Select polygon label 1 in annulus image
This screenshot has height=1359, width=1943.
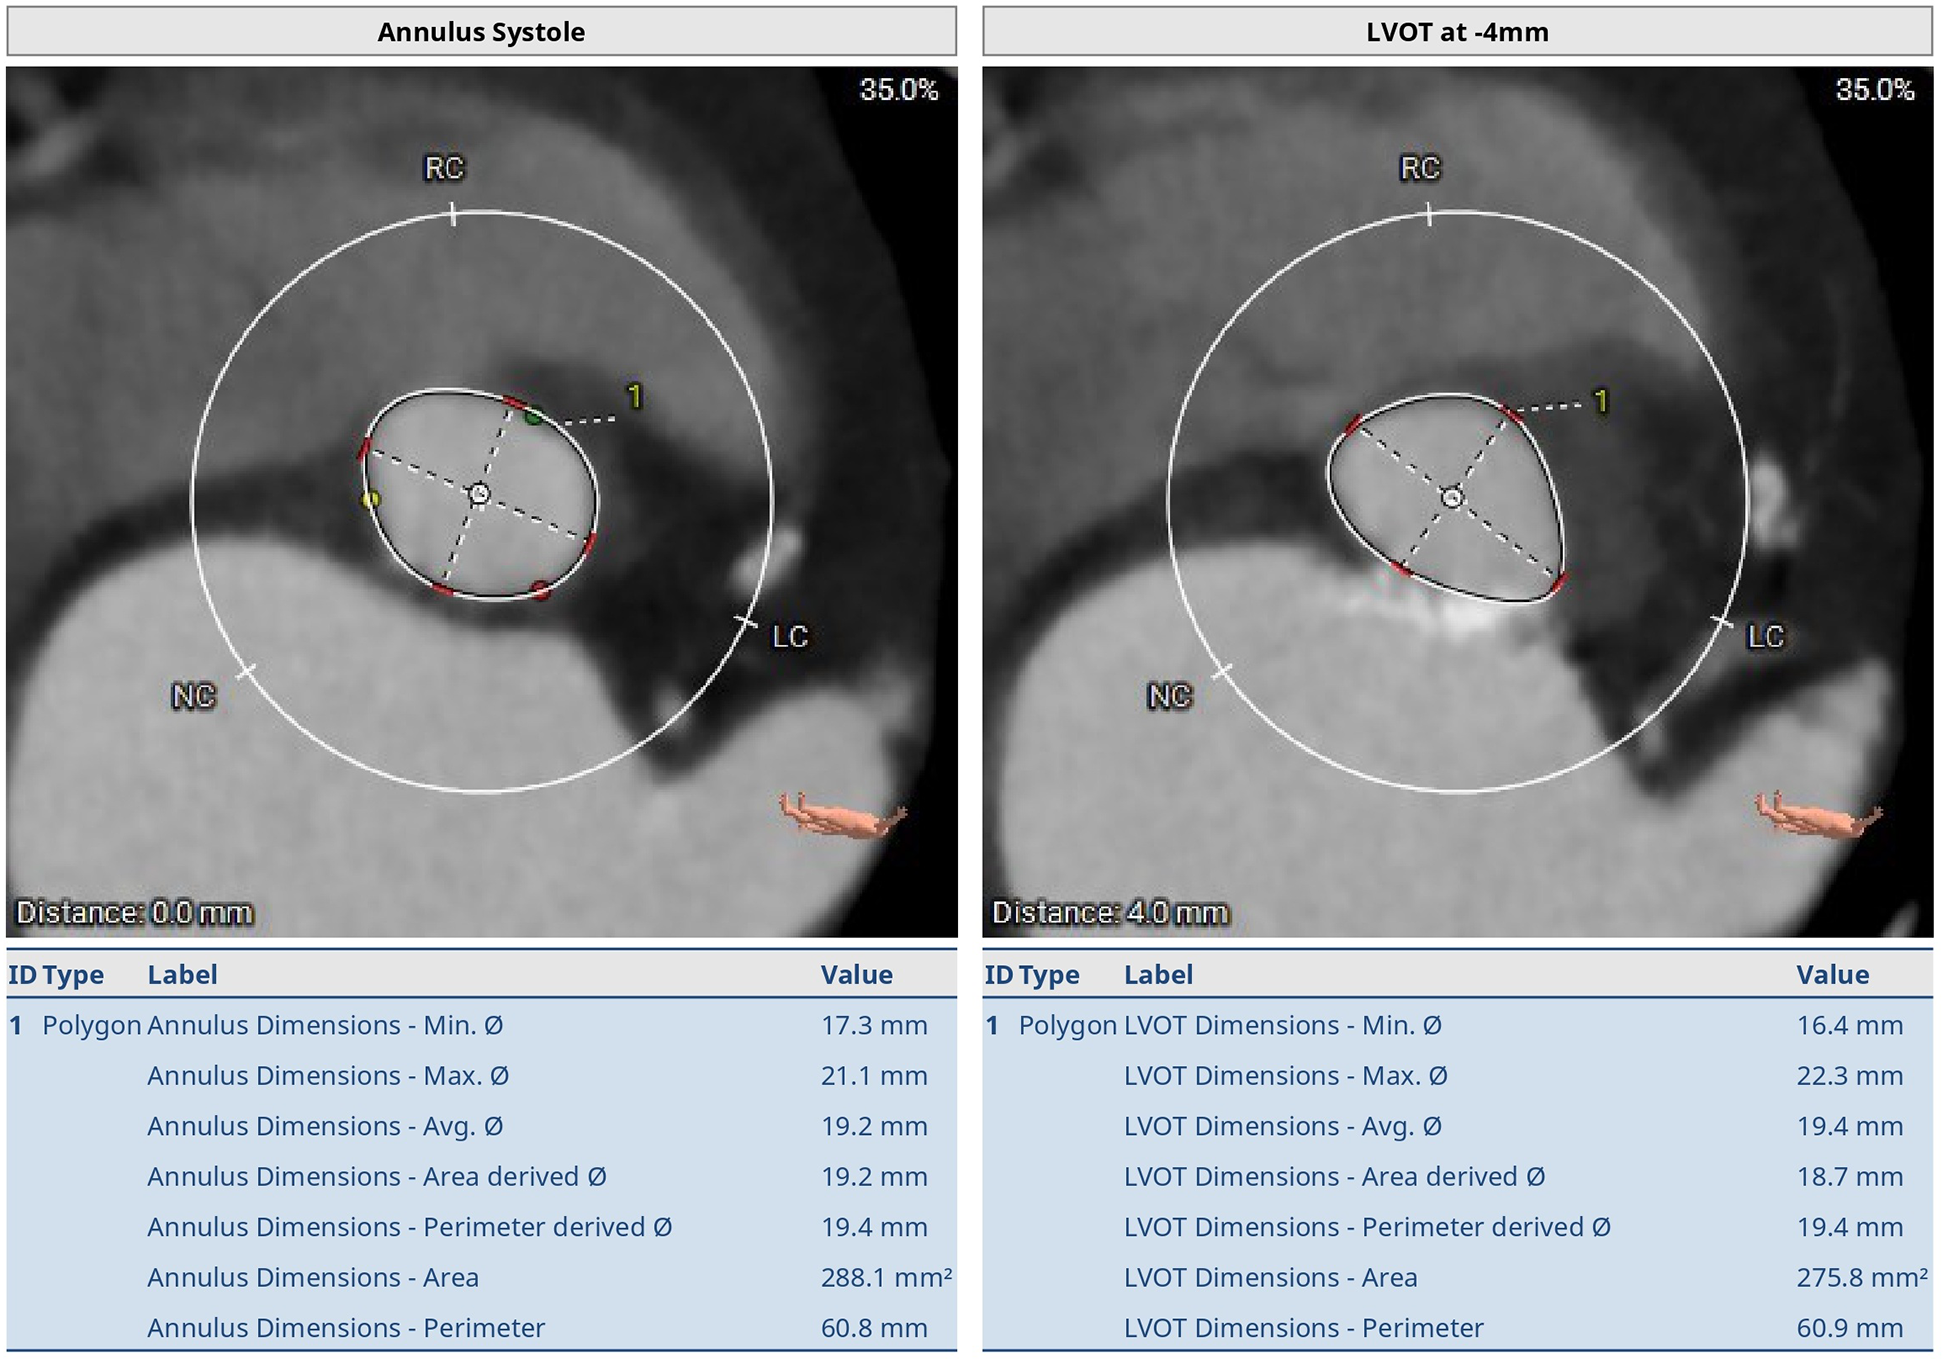pos(634,398)
